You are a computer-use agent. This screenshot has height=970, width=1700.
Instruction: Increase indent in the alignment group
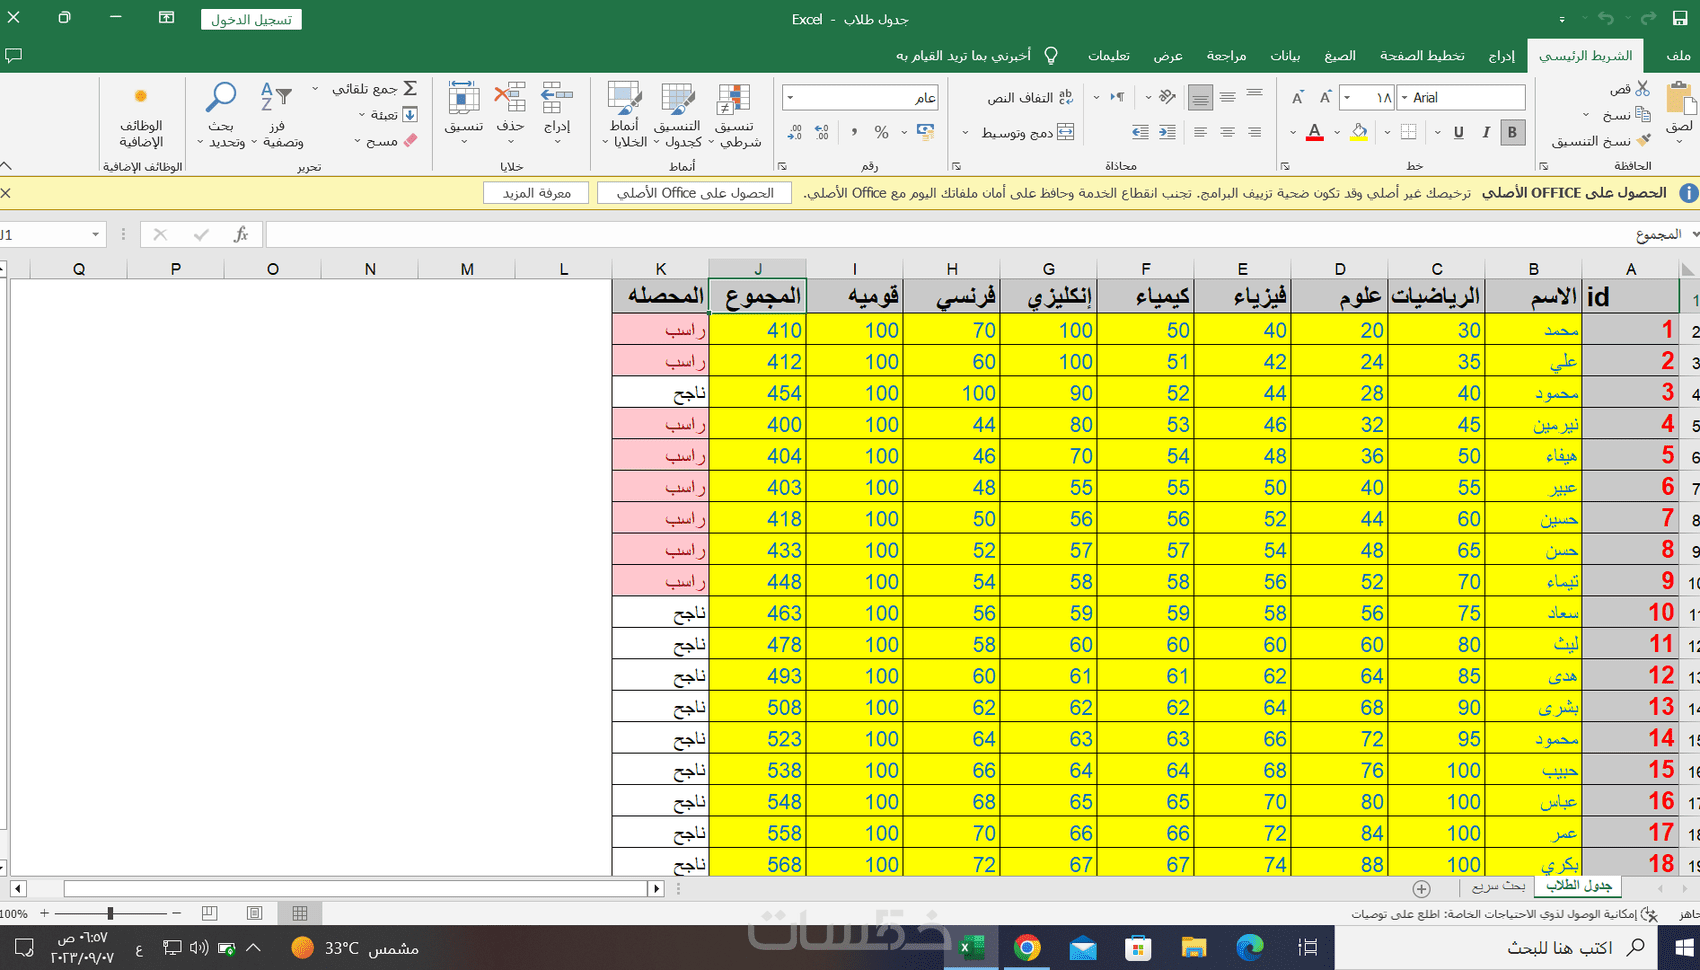point(1140,132)
